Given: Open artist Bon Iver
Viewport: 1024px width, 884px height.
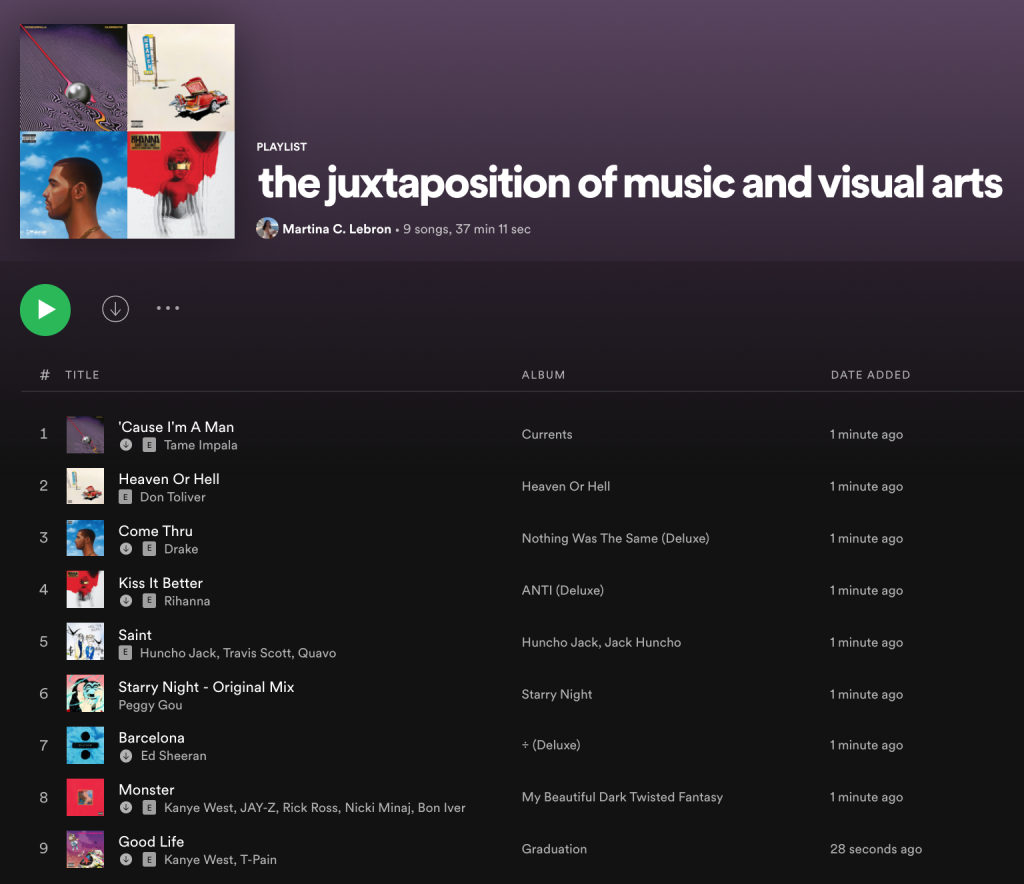Looking at the screenshot, I should click(x=441, y=808).
